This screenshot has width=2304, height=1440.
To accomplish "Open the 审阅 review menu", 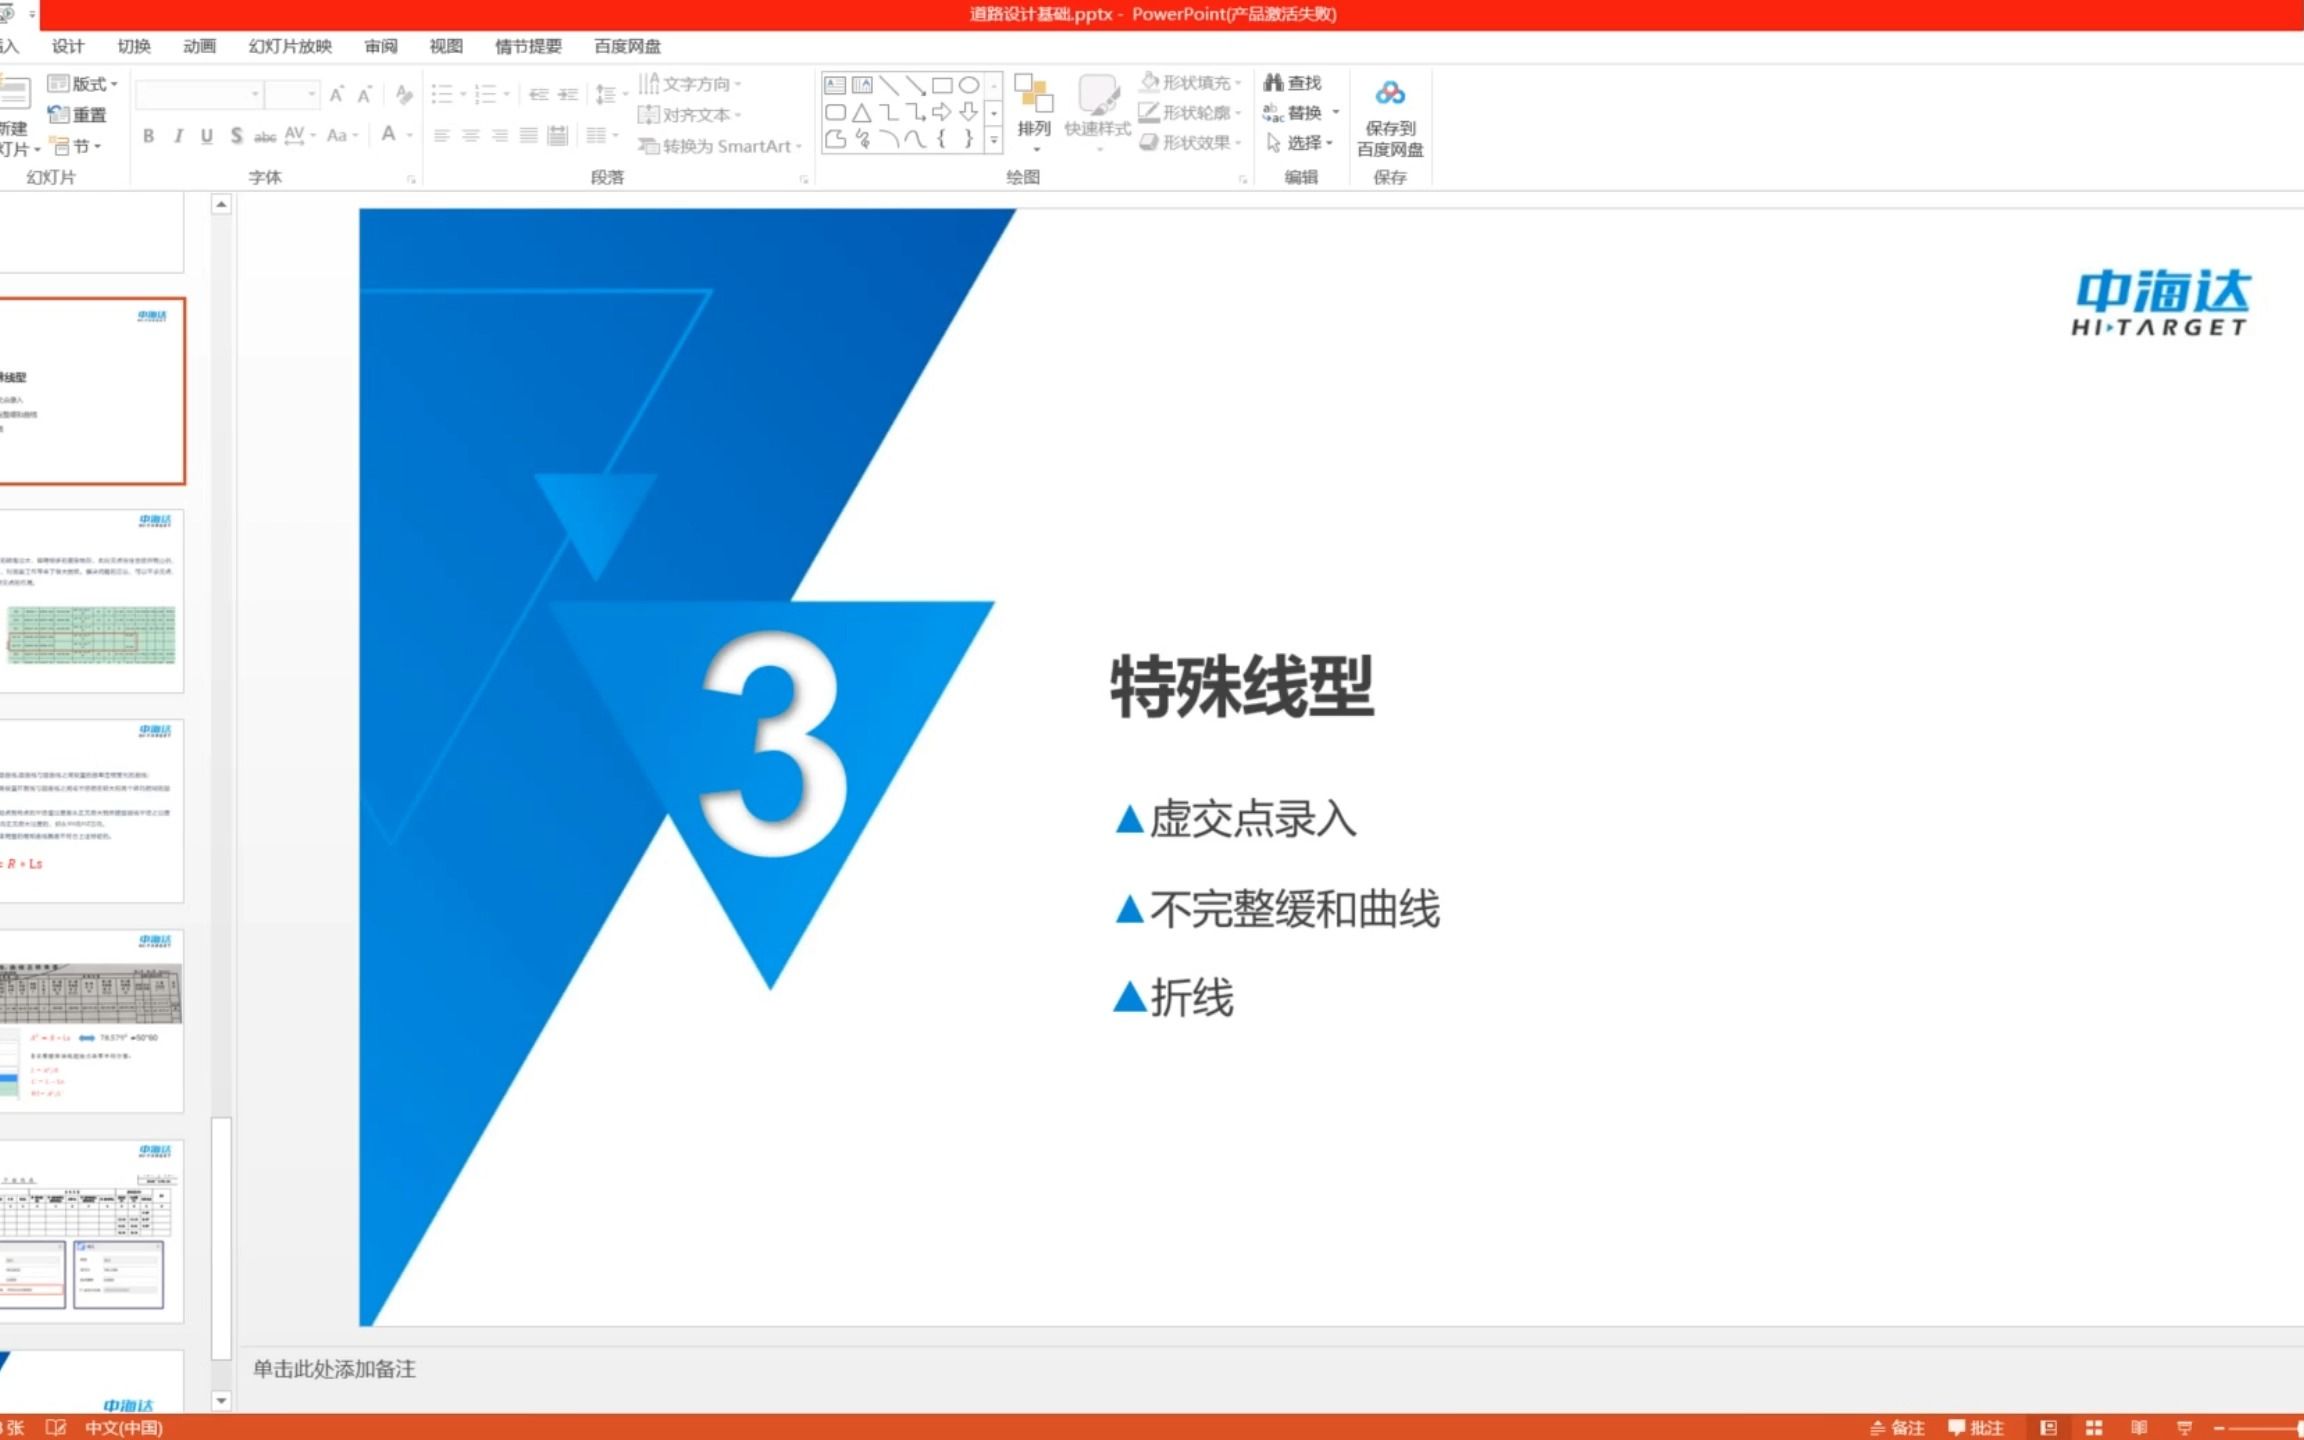I will pyautogui.click(x=378, y=45).
